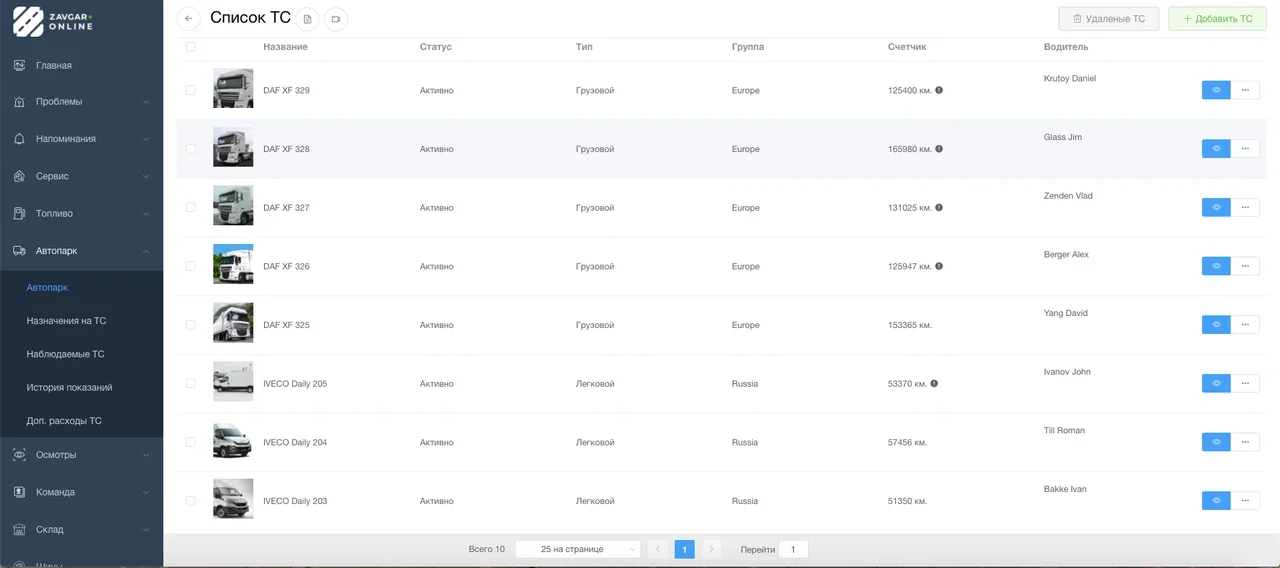Viewport: 1280px width, 568px height.
Task: Open the document icon beside Список ТС
Action: coord(308,19)
